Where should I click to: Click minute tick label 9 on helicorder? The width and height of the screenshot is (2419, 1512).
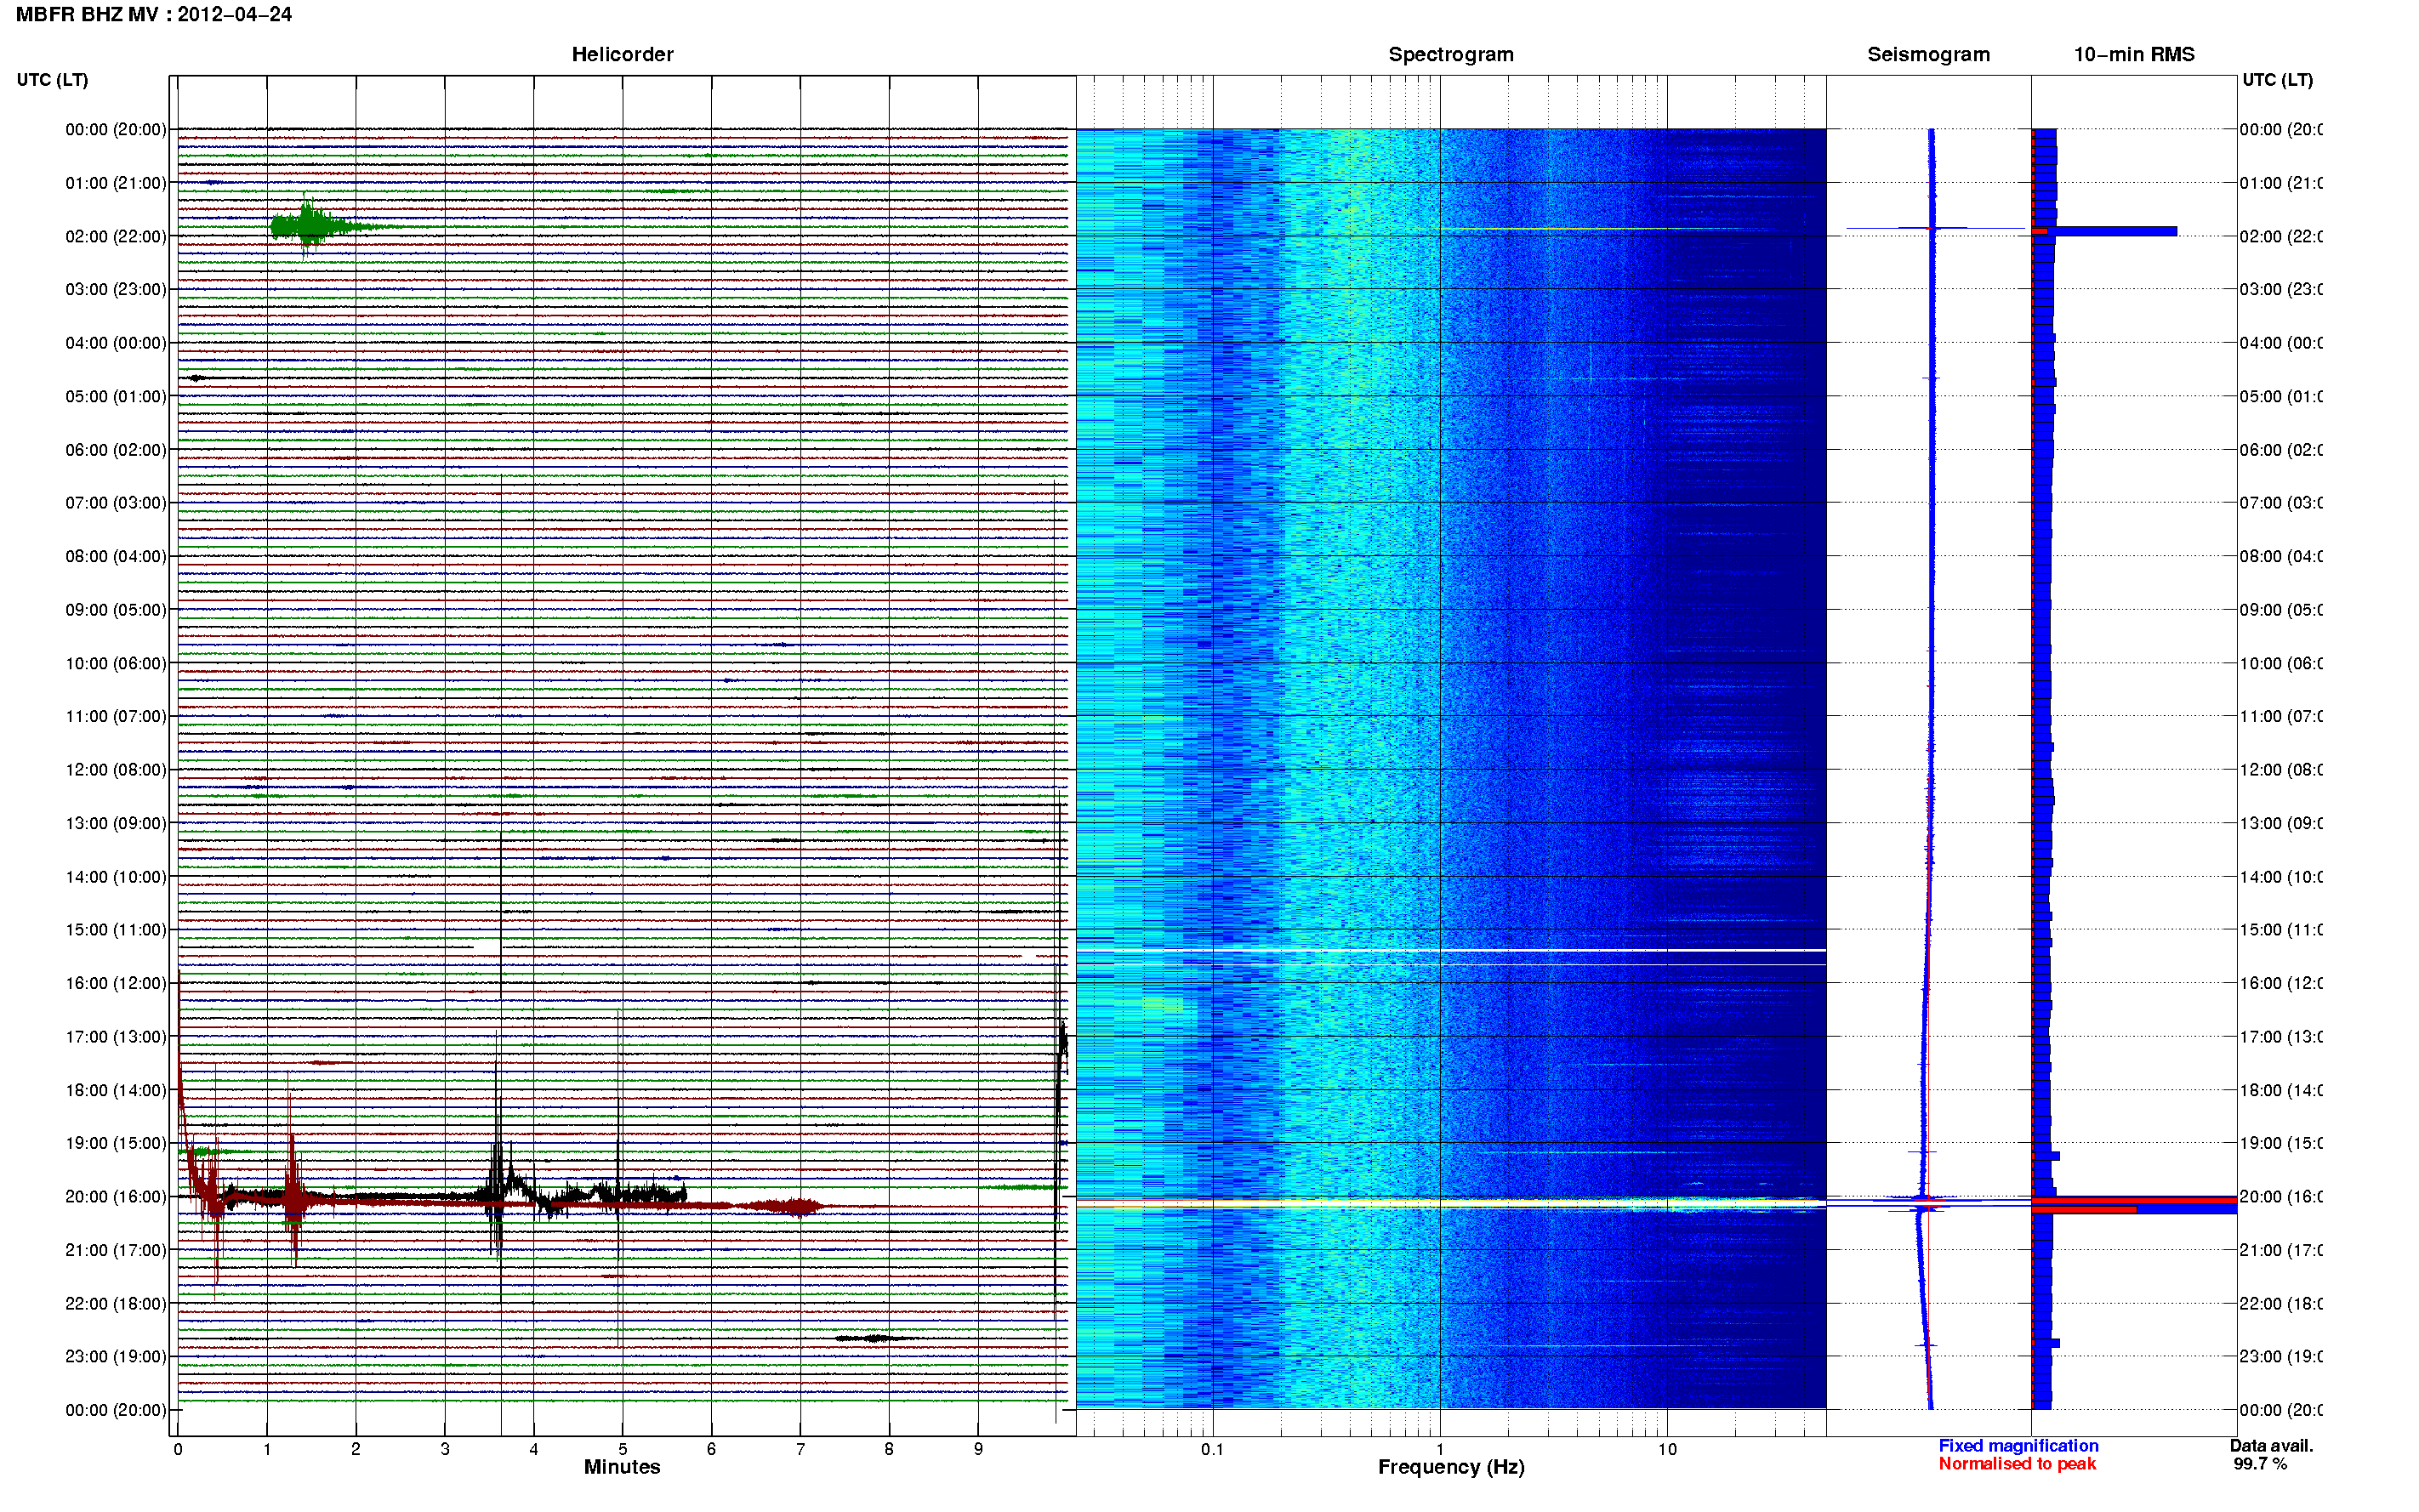(x=978, y=1449)
